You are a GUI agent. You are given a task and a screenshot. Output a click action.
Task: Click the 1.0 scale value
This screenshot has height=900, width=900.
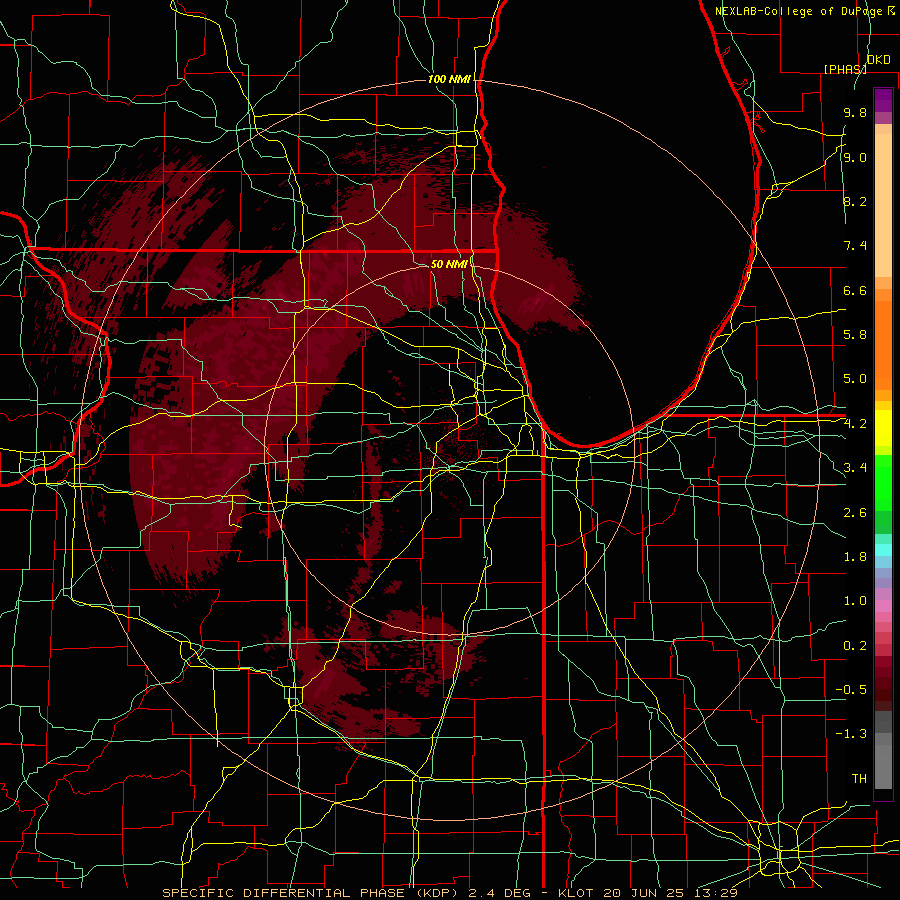[855, 601]
